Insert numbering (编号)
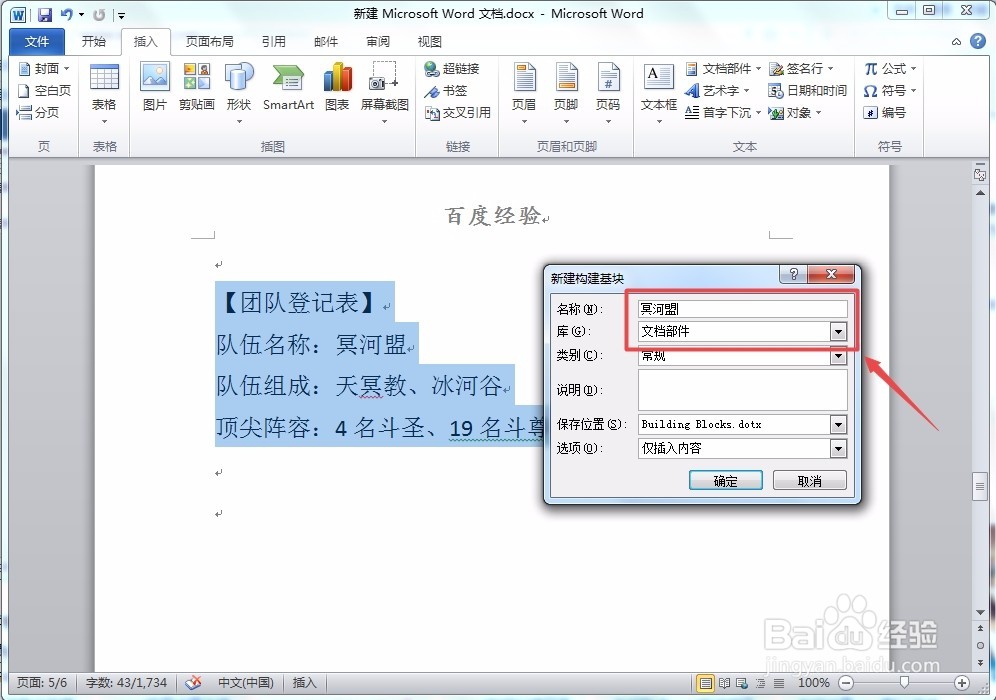Screen dimensions: 996x700 pyautogui.click(x=884, y=112)
